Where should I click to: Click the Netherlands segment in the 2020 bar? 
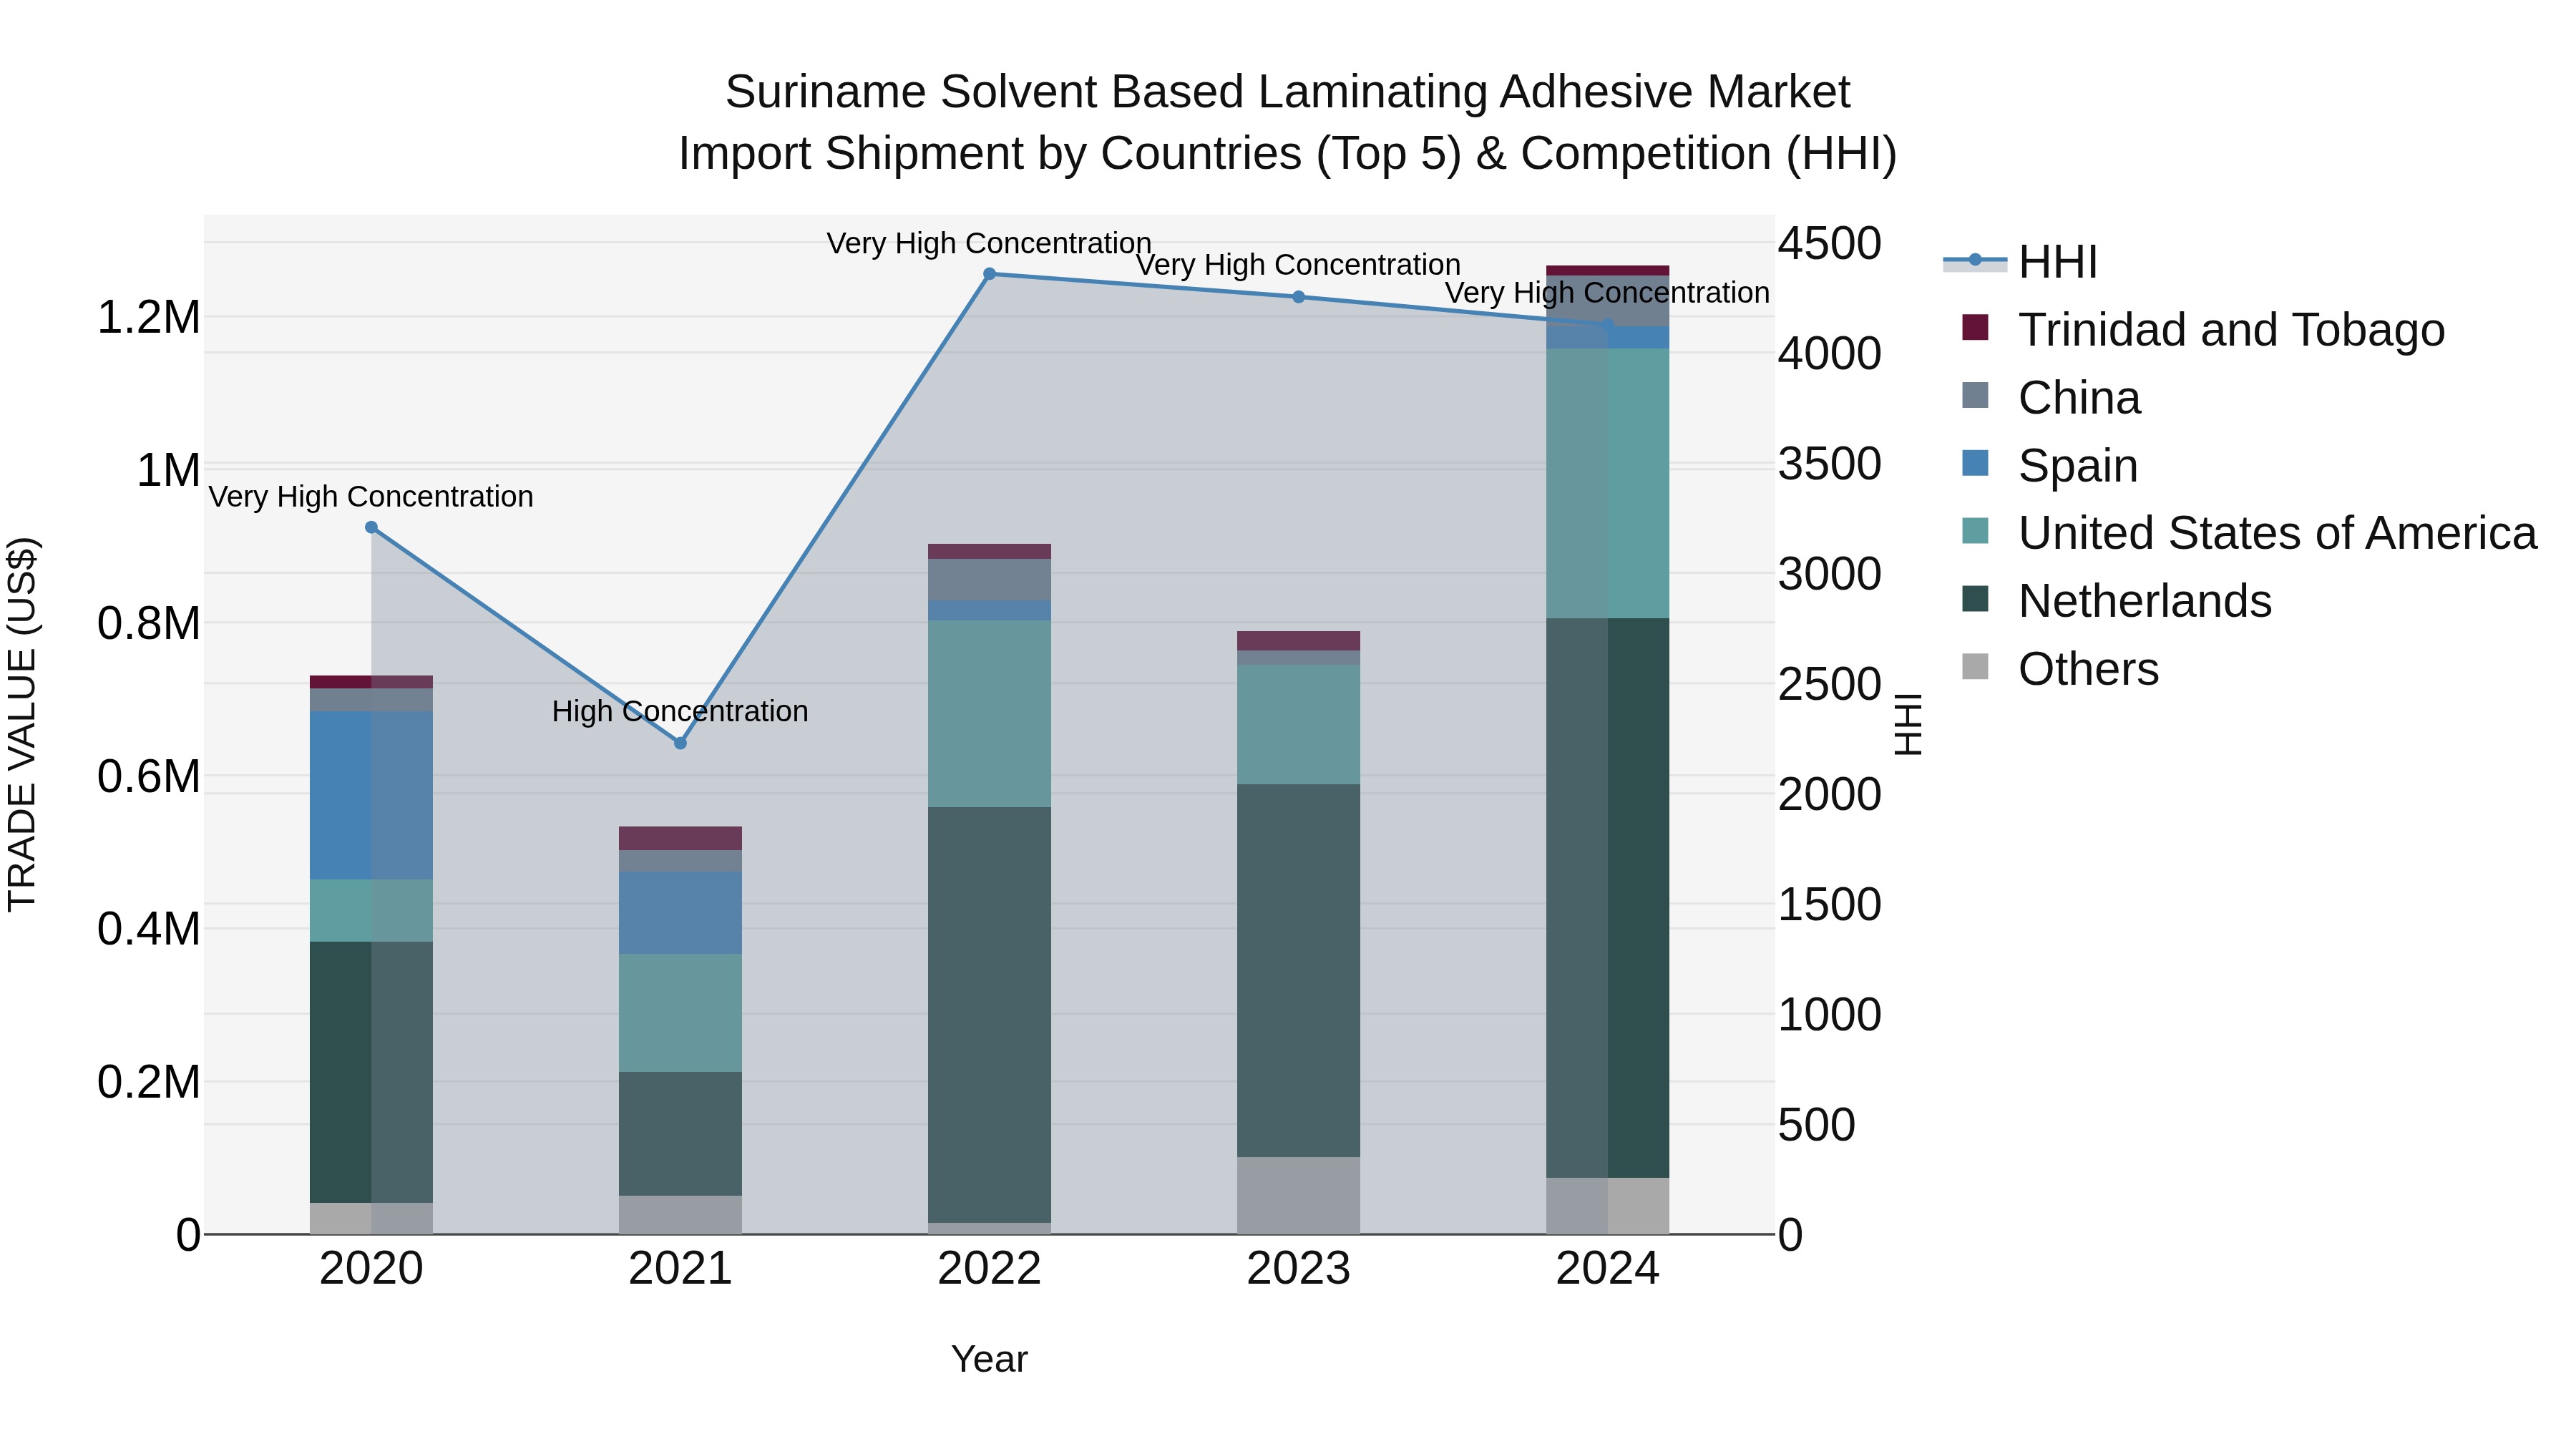pos(371,1072)
